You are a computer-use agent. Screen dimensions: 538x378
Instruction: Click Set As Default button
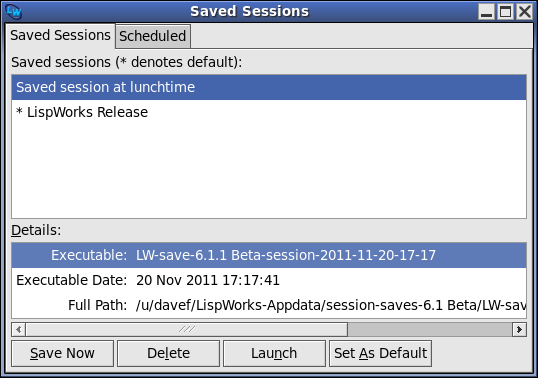380,353
